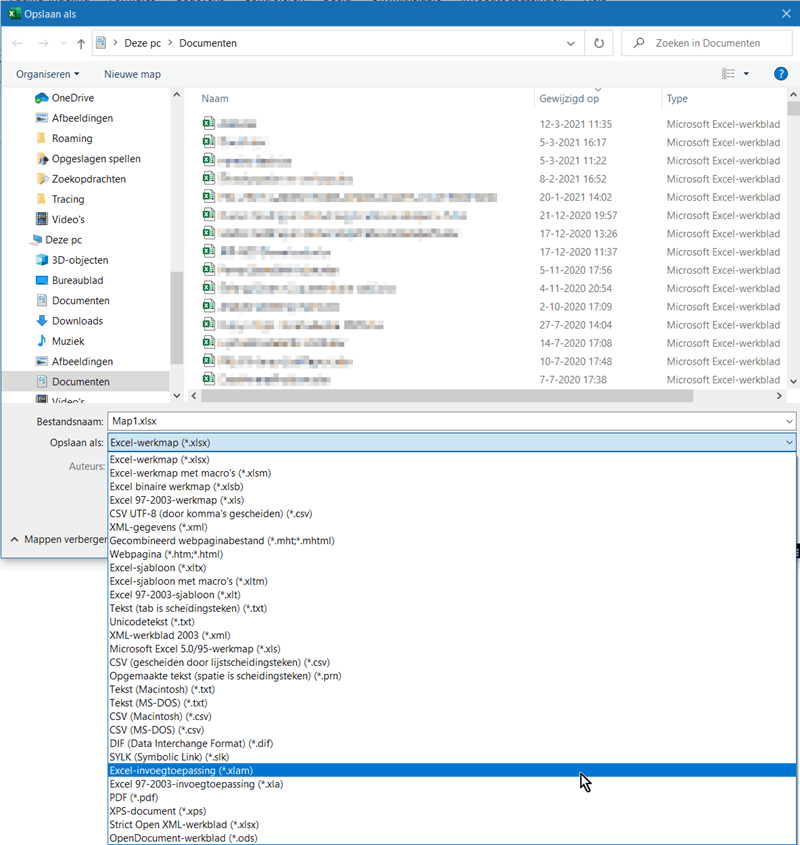The width and height of the screenshot is (800, 845).
Task: Open recent locations dropdown arrow
Action: point(64,43)
